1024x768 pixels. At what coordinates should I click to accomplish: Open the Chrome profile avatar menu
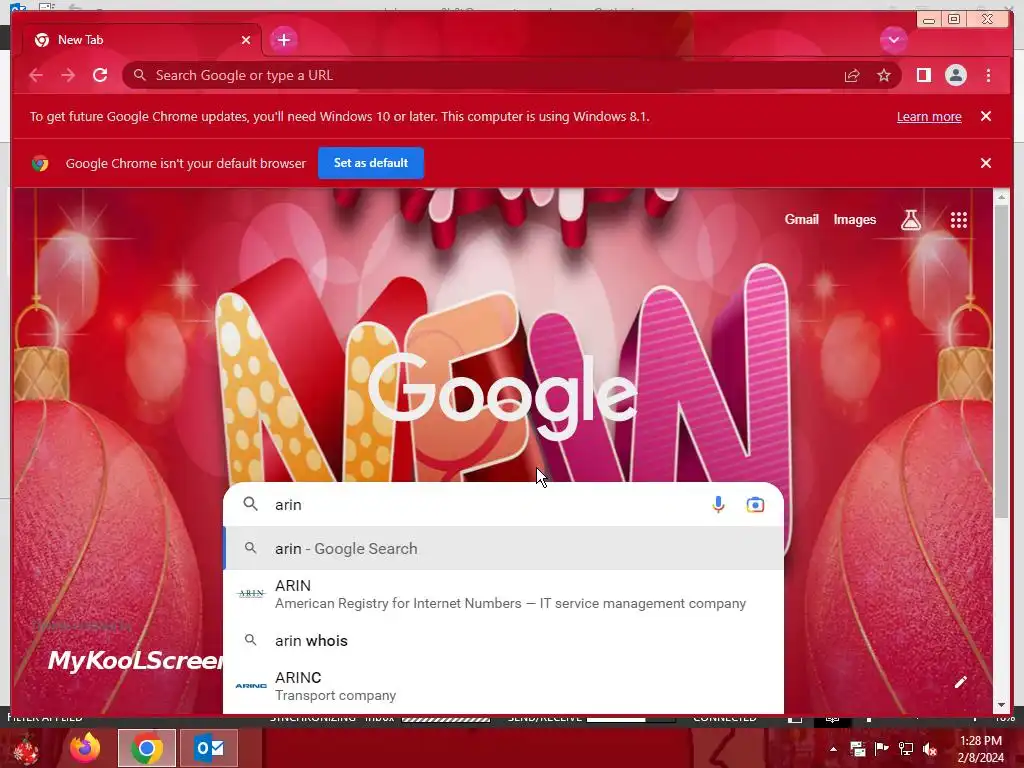click(x=955, y=75)
